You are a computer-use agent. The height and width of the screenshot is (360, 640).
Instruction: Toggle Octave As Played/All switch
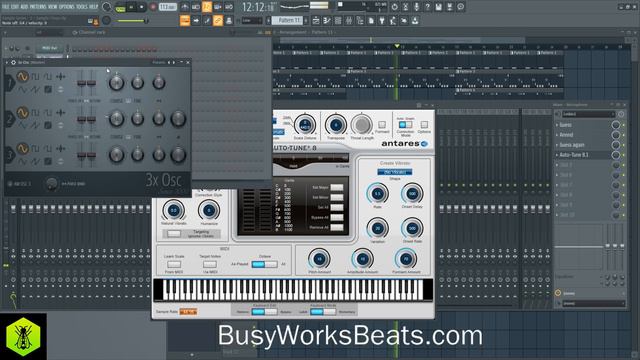pos(264,264)
